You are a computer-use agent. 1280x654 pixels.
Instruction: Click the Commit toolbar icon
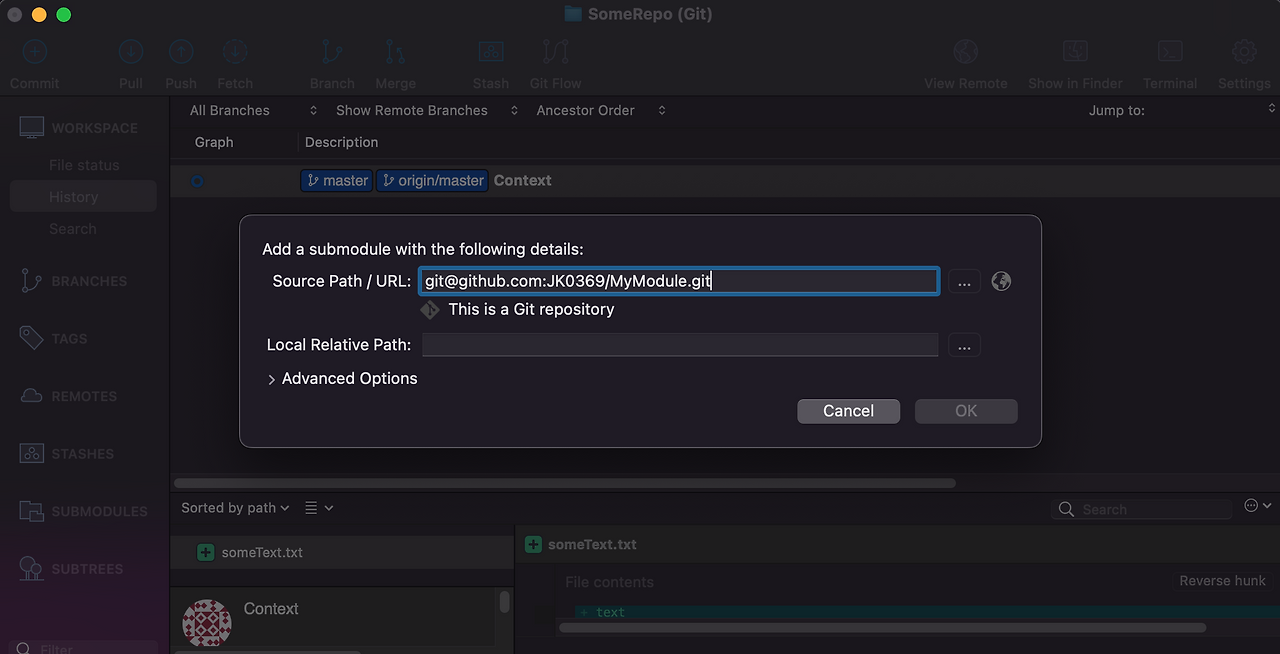tap(35, 52)
